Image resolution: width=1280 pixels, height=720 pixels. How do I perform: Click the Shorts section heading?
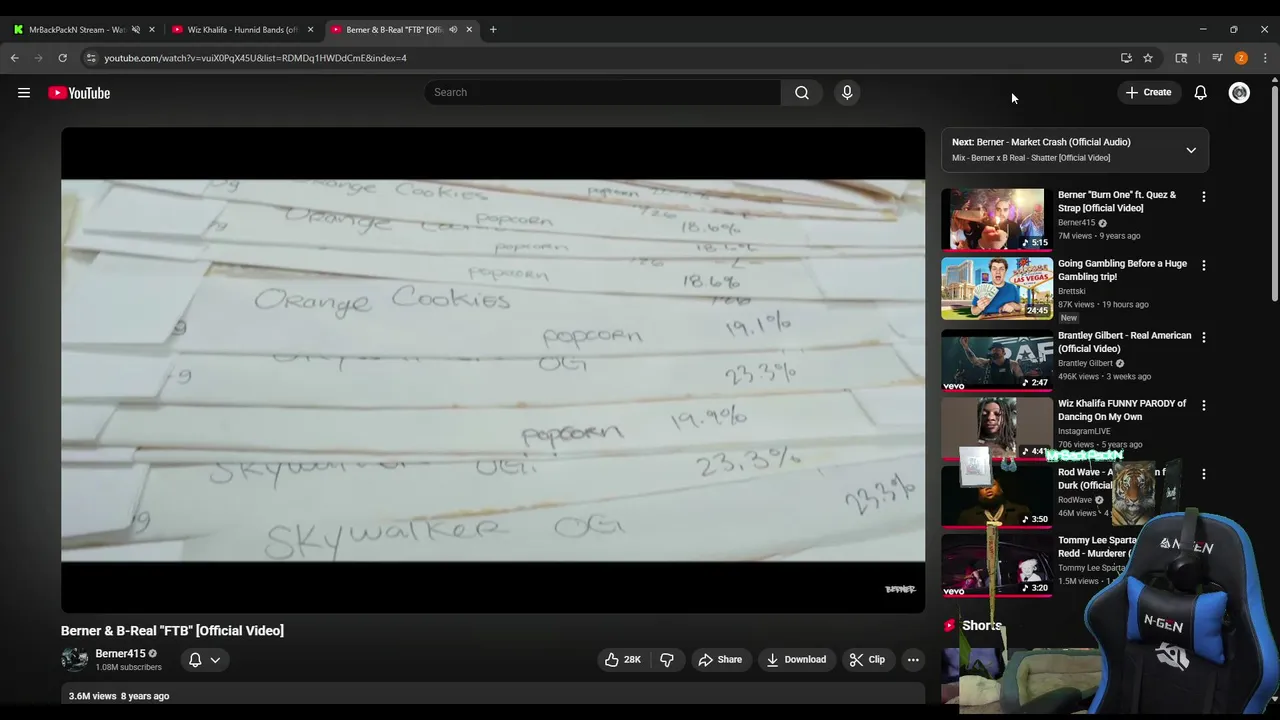981,626
